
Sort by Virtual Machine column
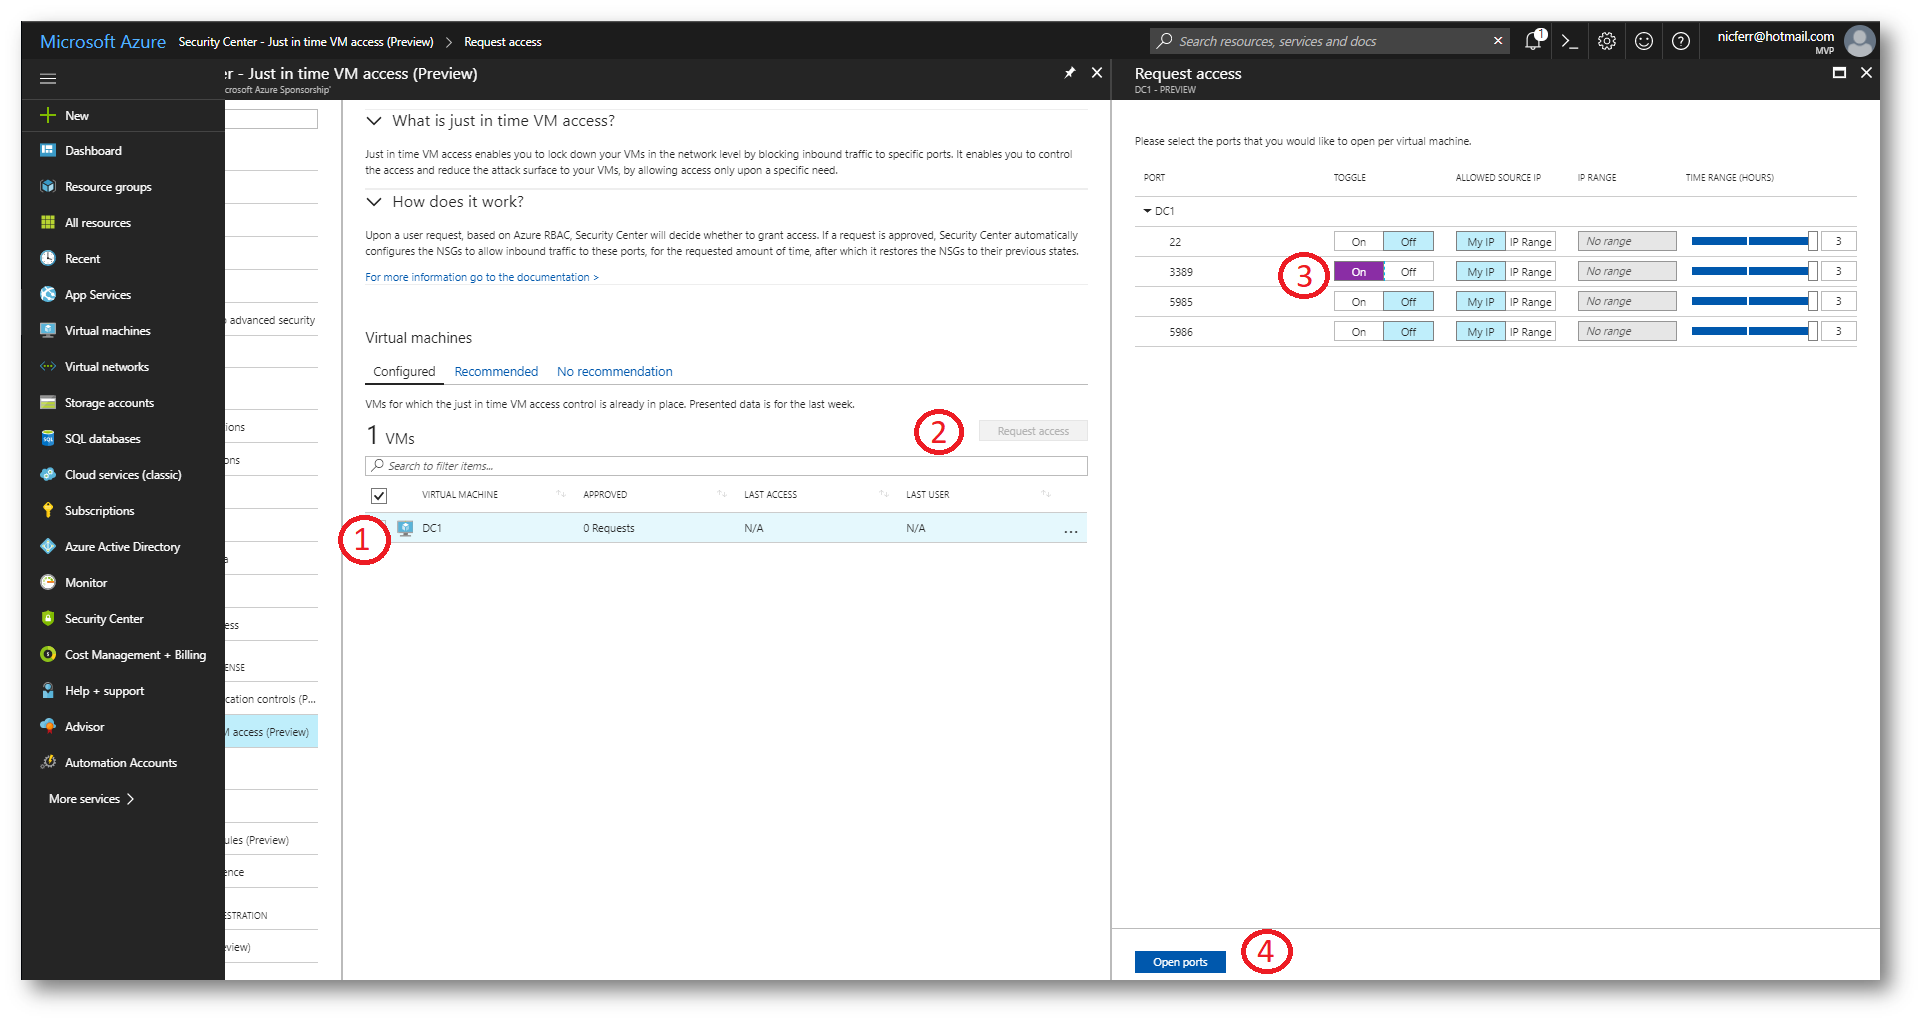coord(460,495)
